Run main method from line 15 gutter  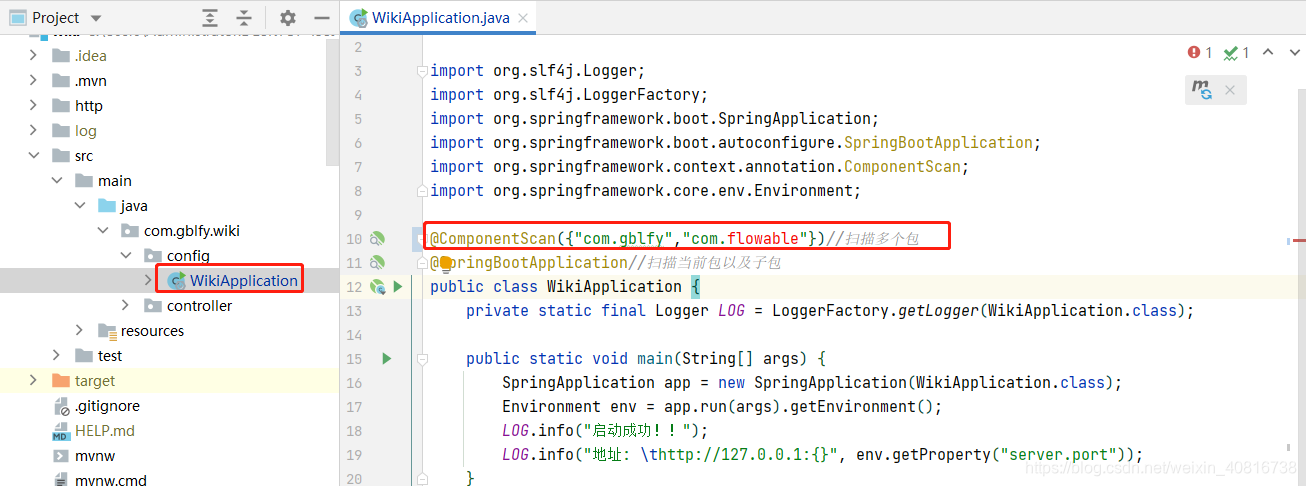[387, 359]
